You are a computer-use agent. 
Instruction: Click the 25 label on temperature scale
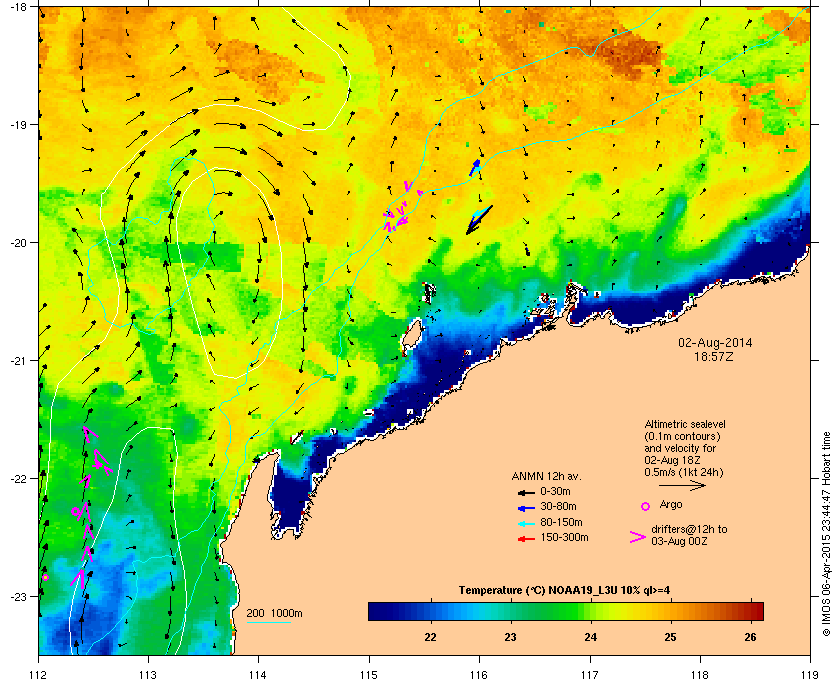click(670, 637)
